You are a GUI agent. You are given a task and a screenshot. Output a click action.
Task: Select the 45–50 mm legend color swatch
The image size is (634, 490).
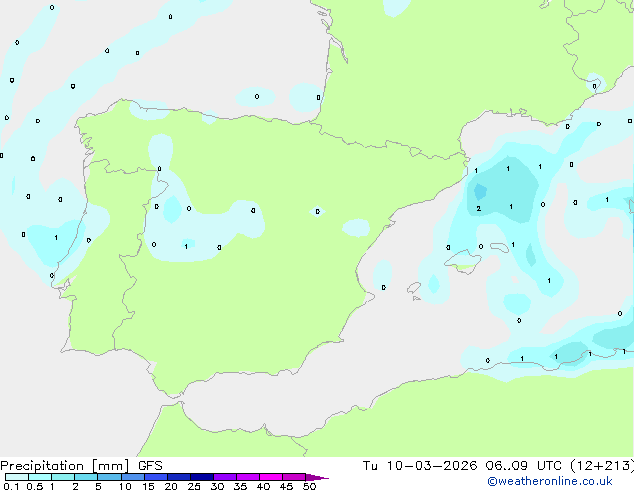coord(294,477)
